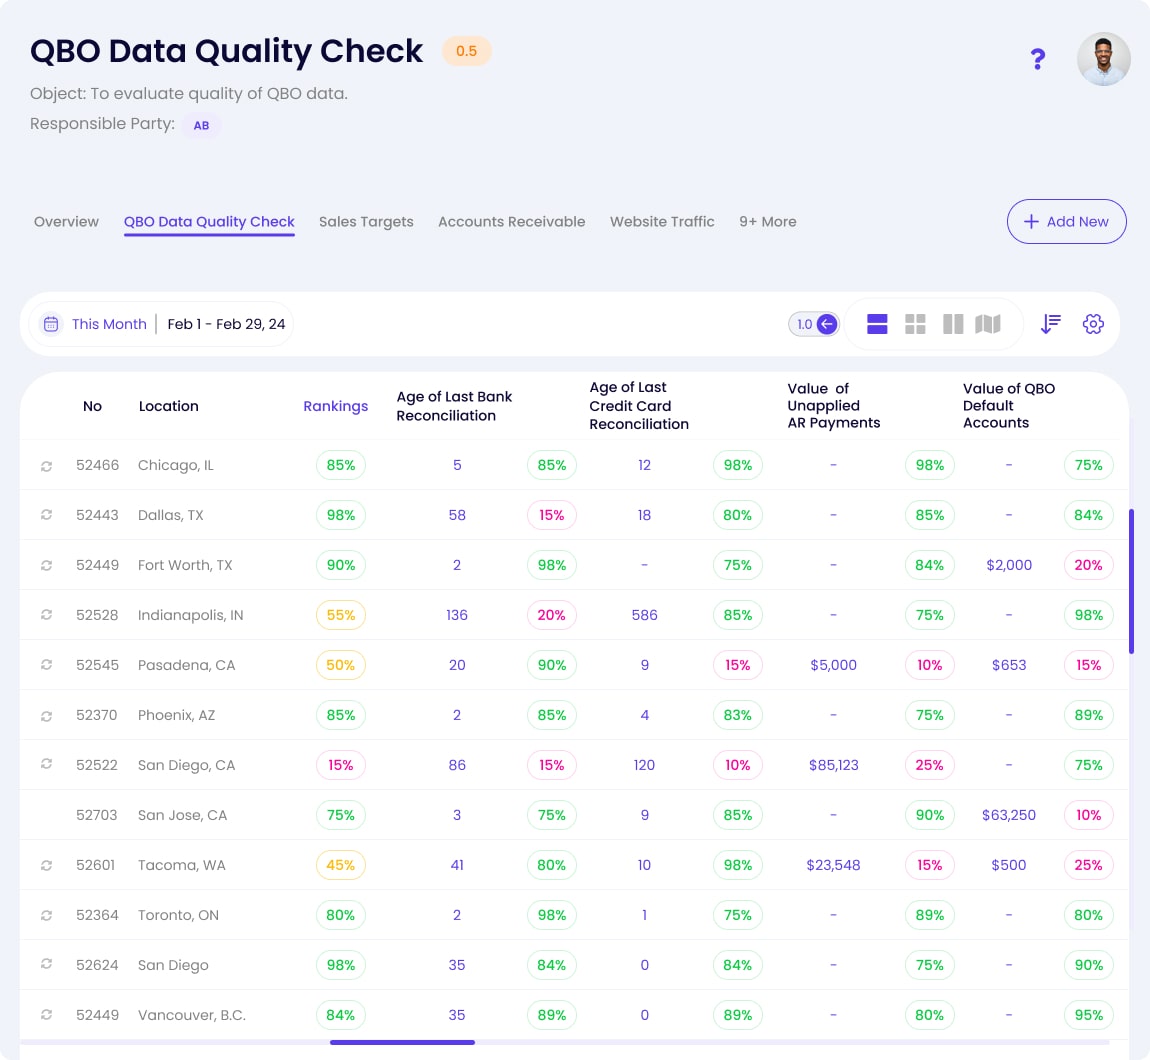The height and width of the screenshot is (1060, 1150).
Task: Click the Phoenix, AZ location
Action: [x=177, y=715]
